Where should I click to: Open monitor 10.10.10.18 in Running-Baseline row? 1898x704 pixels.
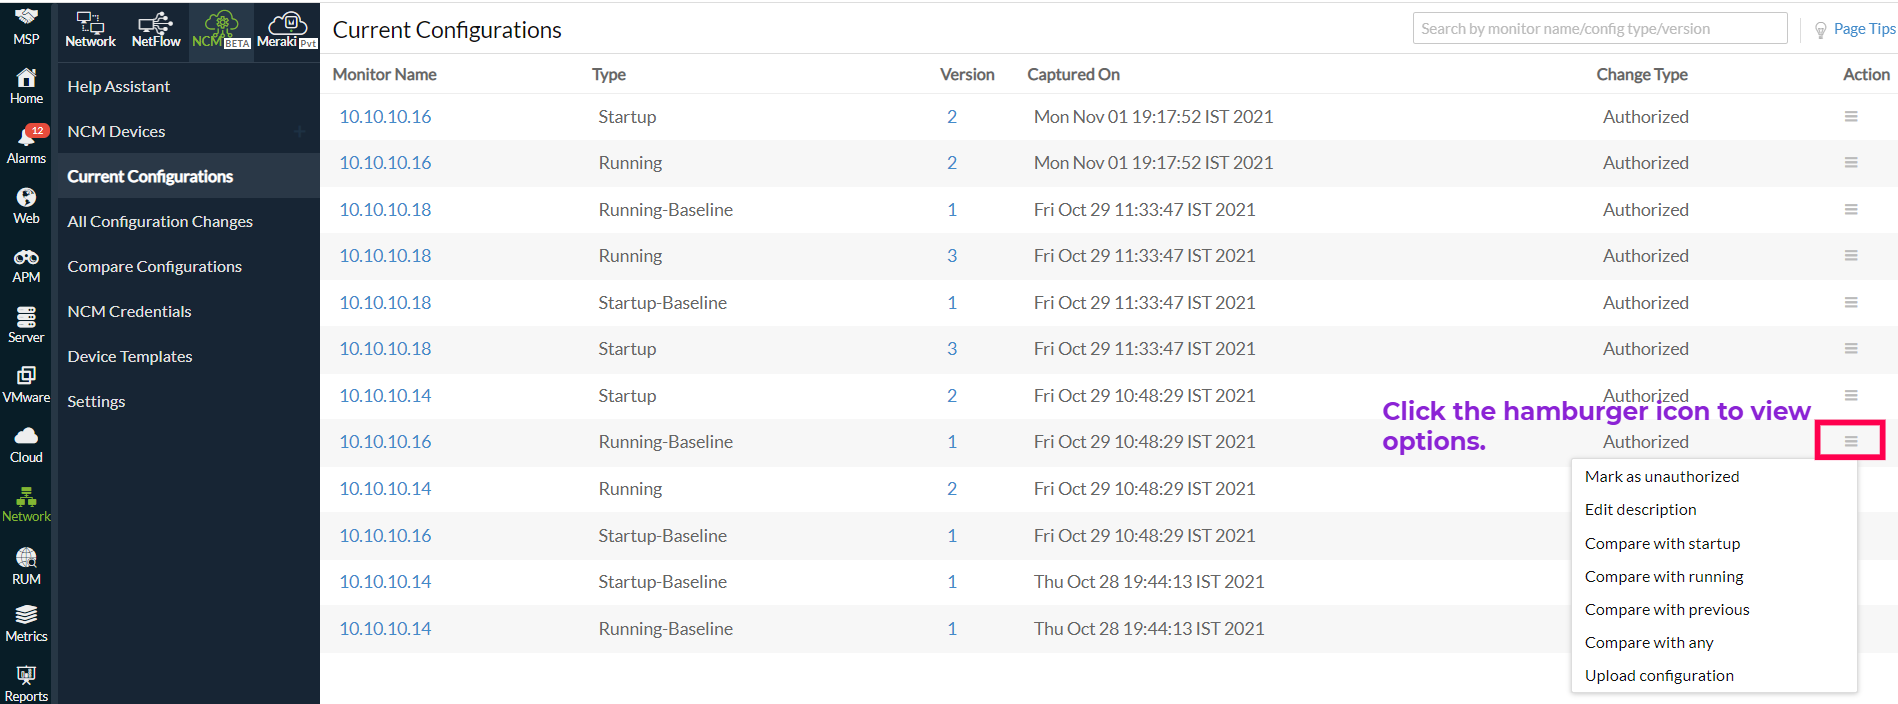tap(385, 209)
